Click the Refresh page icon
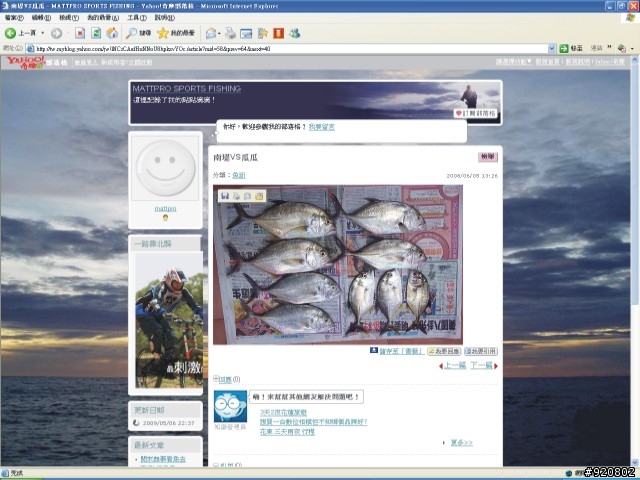 point(96,33)
